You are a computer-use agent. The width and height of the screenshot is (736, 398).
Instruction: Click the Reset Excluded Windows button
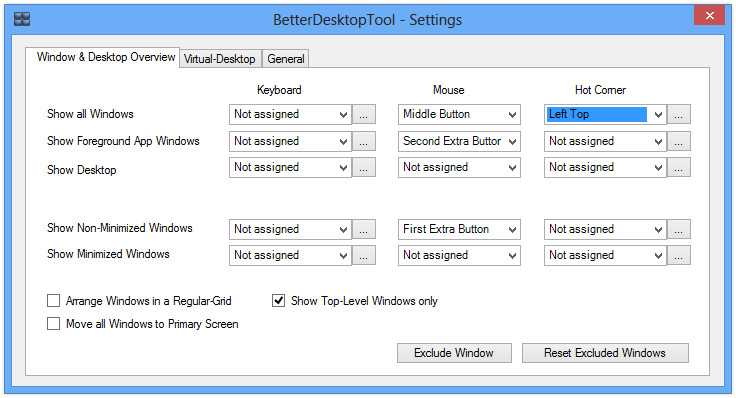point(605,353)
